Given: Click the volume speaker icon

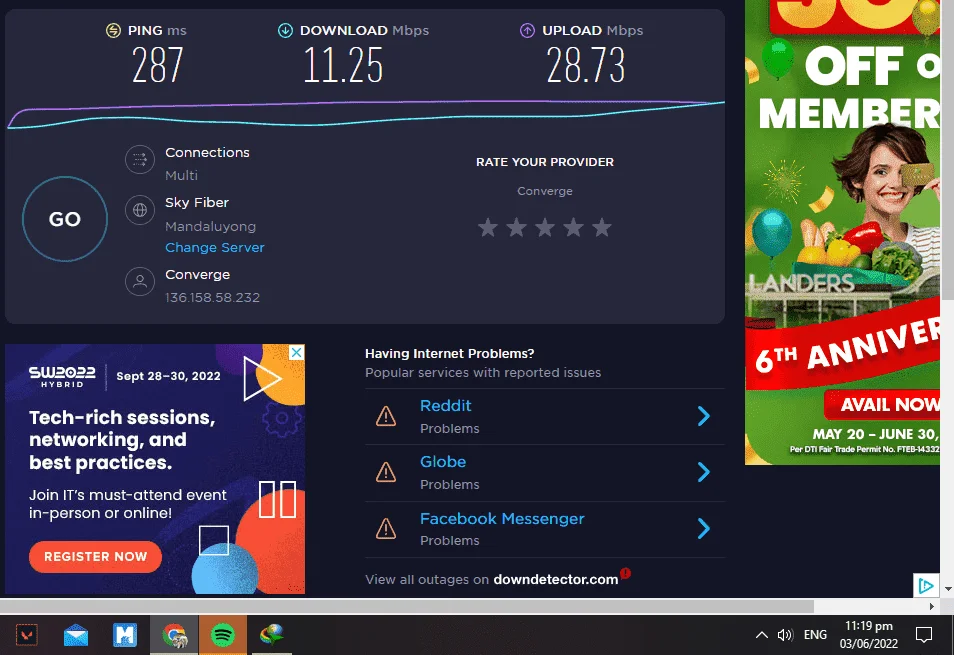Looking at the screenshot, I should tap(785, 636).
